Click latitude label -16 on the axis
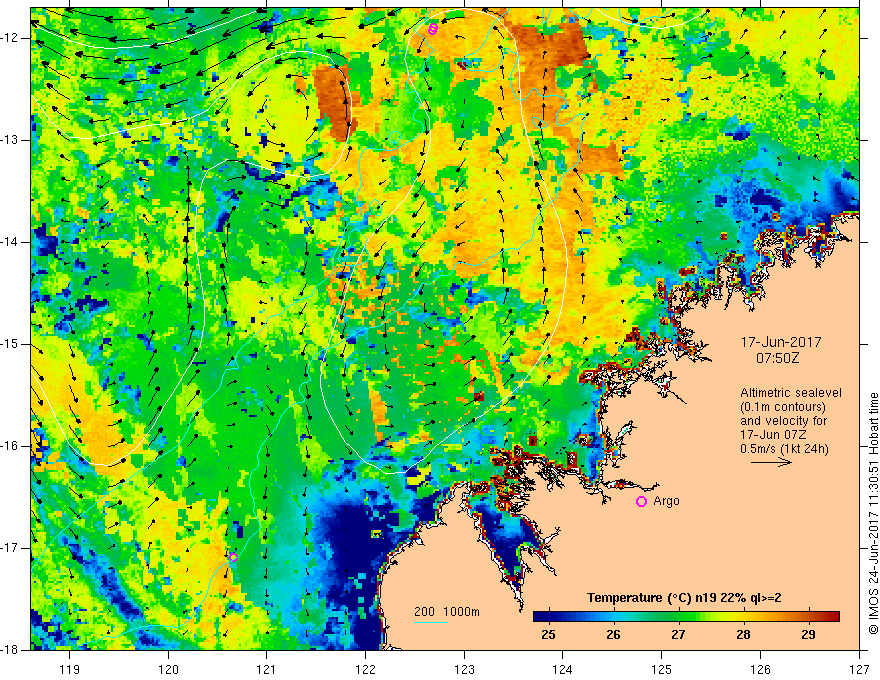Image resolution: width=880 pixels, height=680 pixels. 10,446
